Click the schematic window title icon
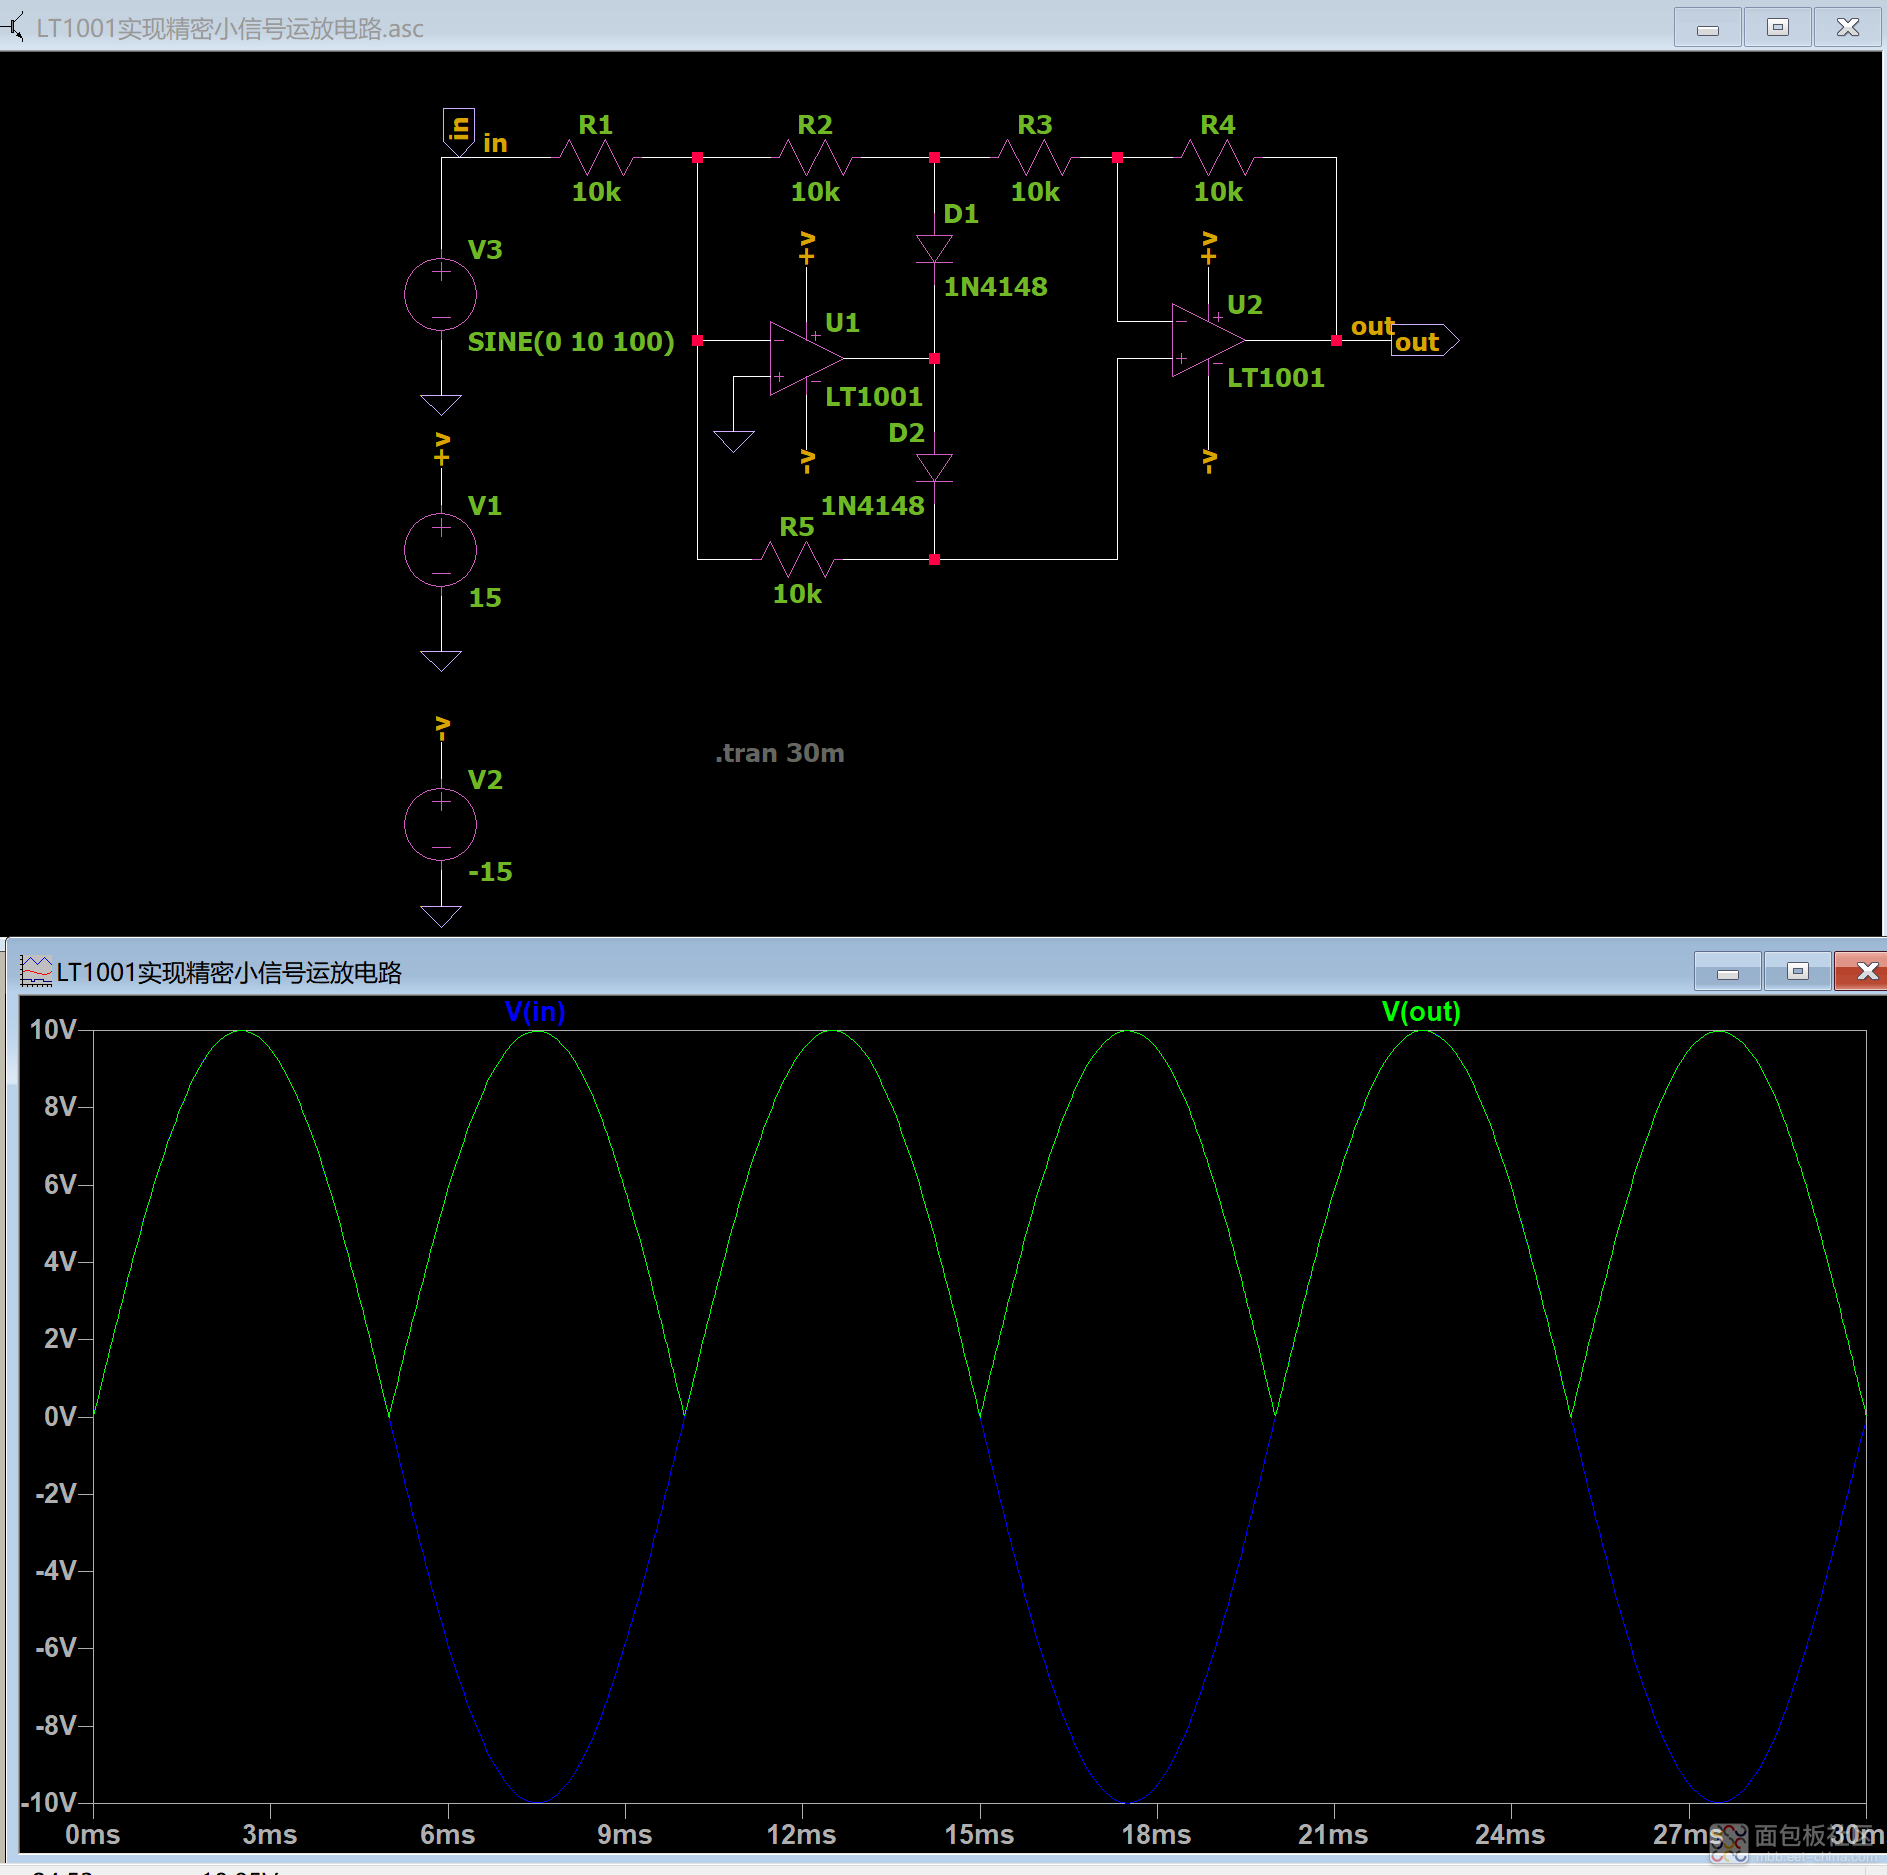Image resolution: width=1887 pixels, height=1875 pixels. [x=14, y=28]
